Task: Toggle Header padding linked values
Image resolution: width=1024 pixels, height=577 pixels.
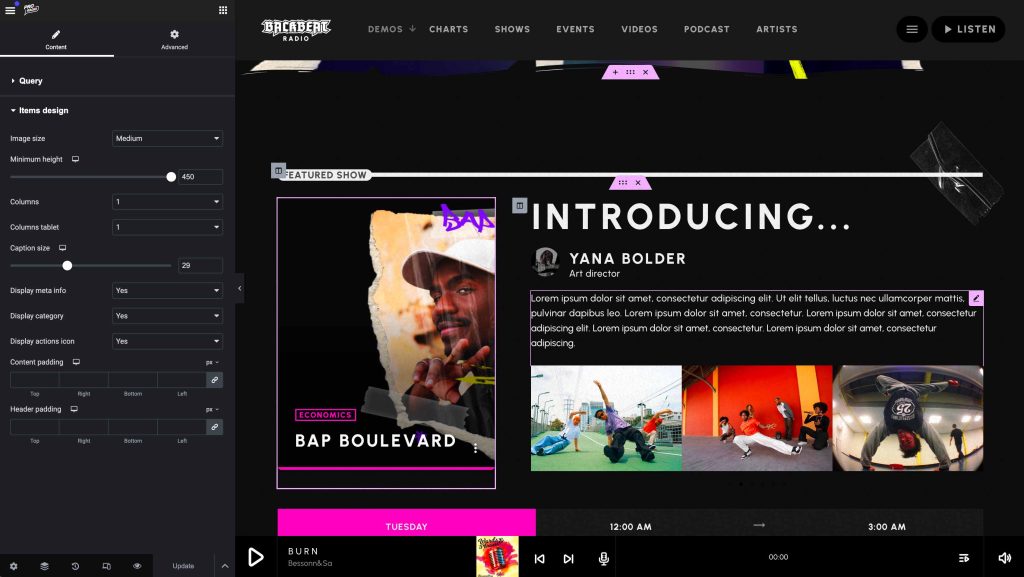Action: coord(214,427)
